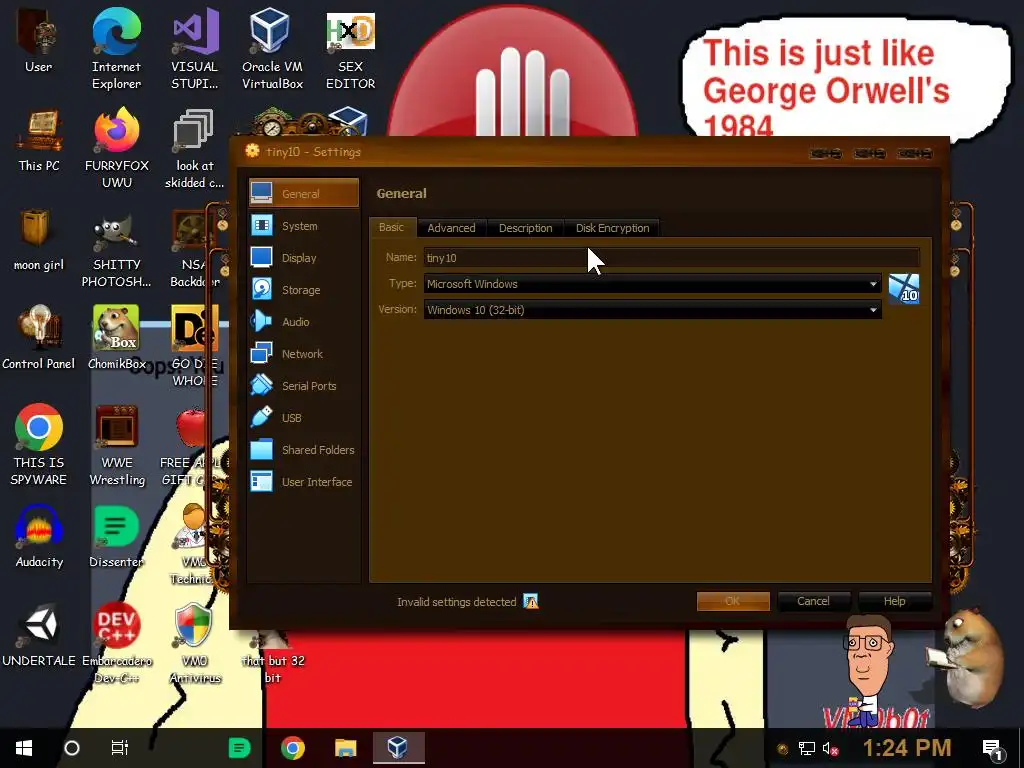Select the System category in sidebar
The image size is (1024, 768).
(304, 225)
